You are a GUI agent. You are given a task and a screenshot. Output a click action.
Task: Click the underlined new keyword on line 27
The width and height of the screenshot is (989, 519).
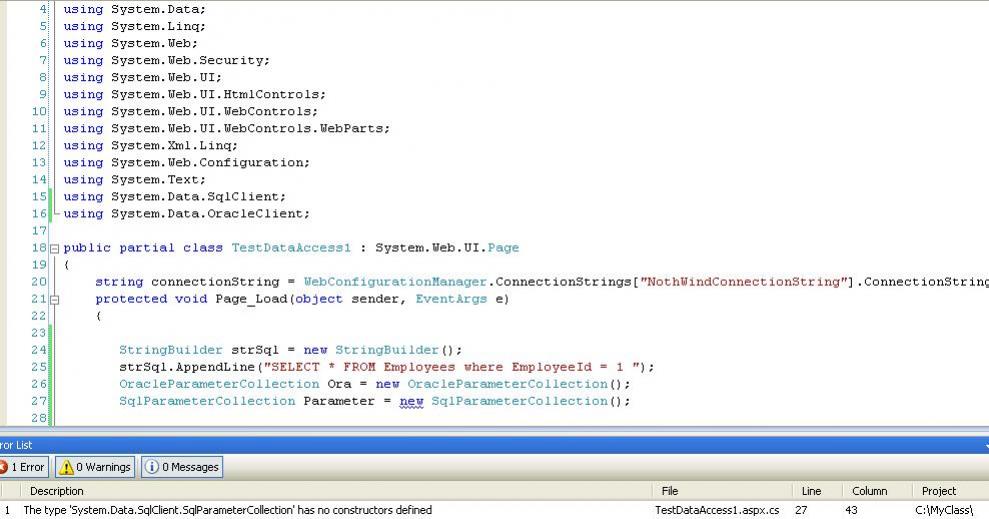(x=411, y=402)
